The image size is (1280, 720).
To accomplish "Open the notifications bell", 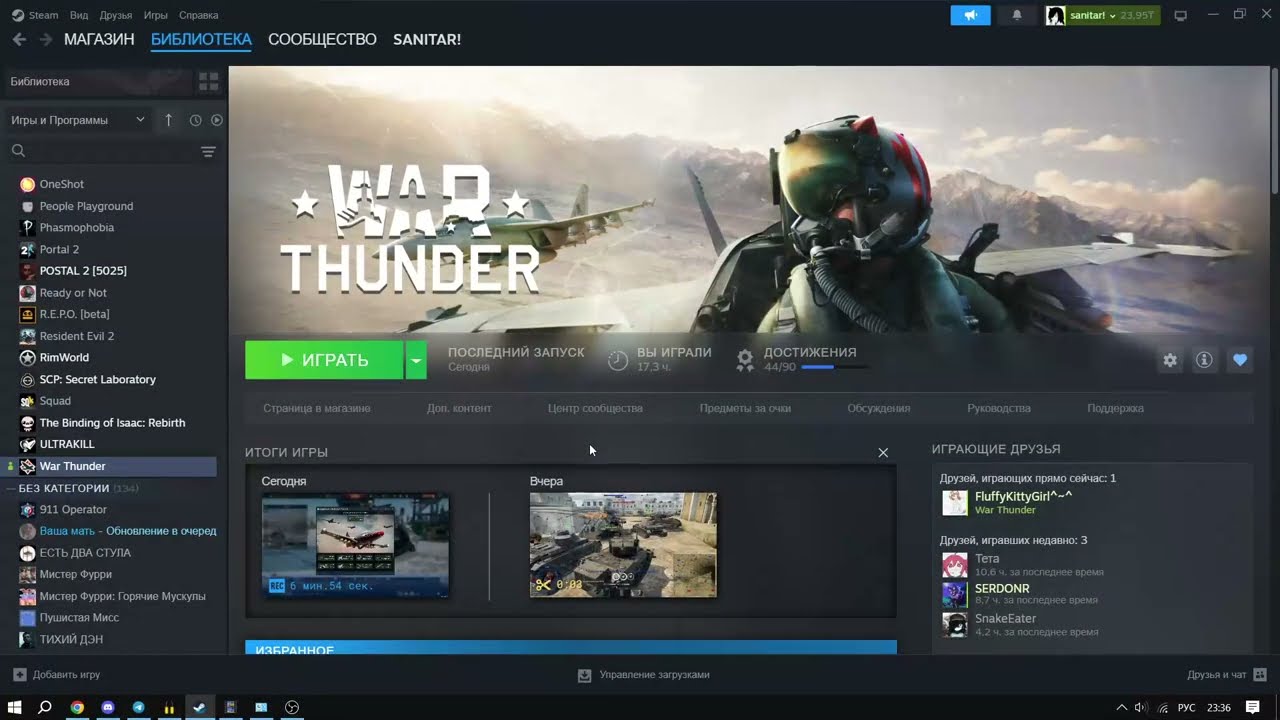I will tap(1017, 15).
